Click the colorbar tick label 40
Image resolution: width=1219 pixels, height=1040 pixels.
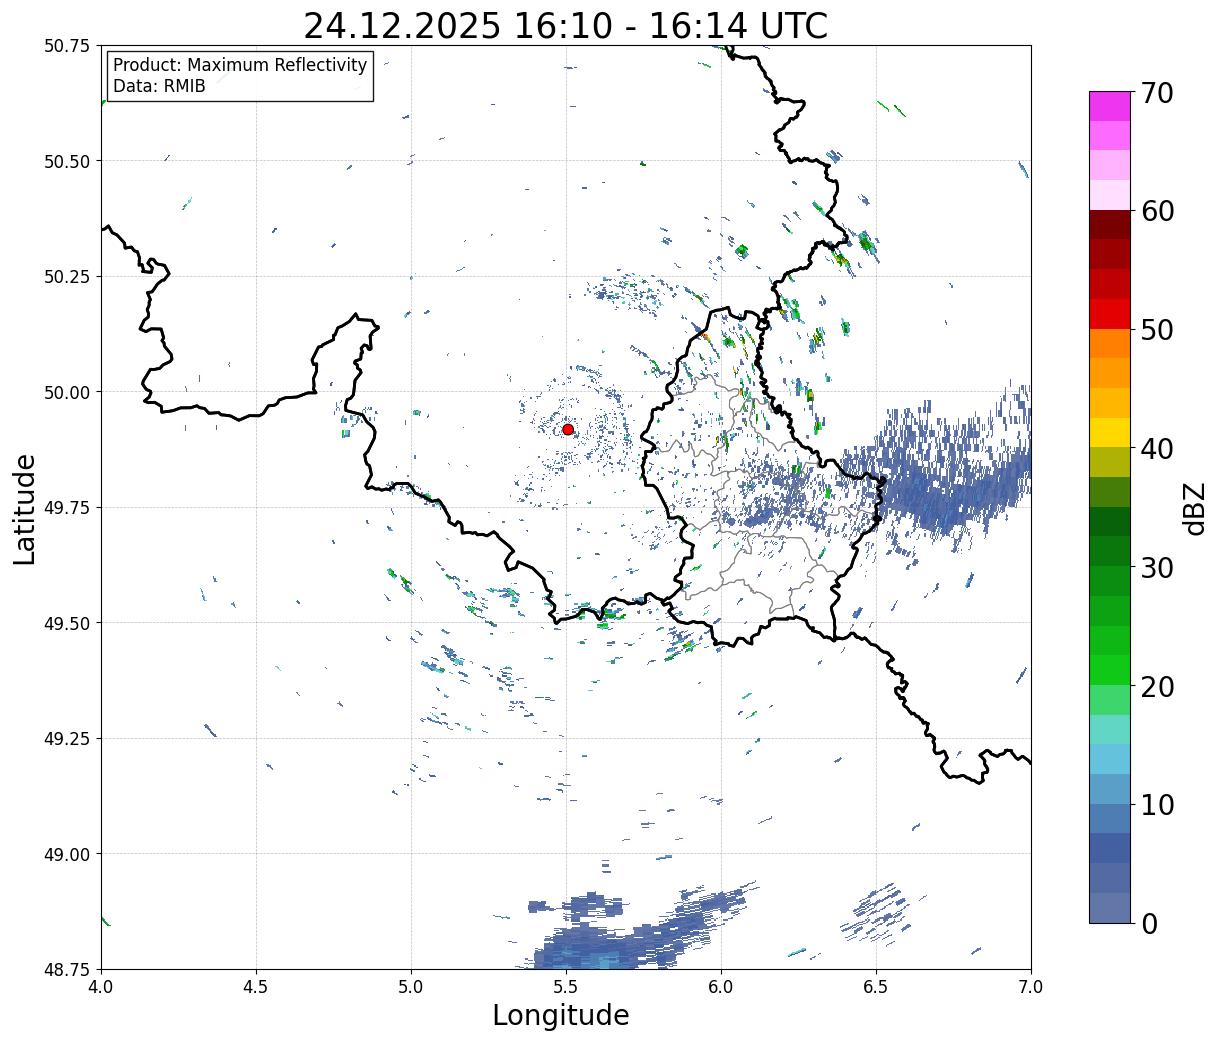(x=1156, y=449)
